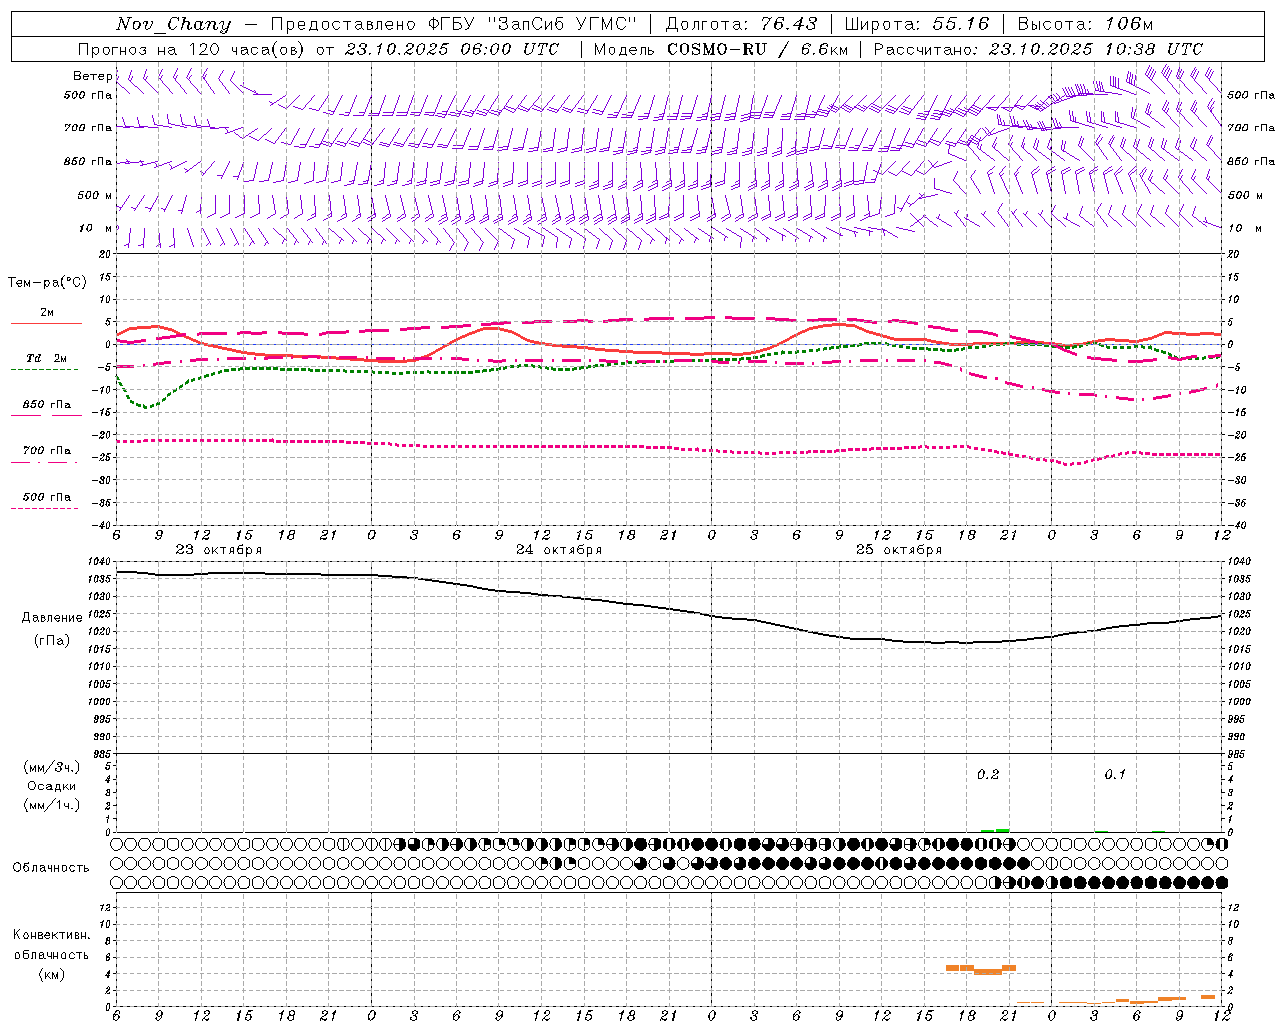Select the "Широта: 55.16" header field
Image resolution: width=1280 pixels, height=1024 pixels.
coord(916,24)
